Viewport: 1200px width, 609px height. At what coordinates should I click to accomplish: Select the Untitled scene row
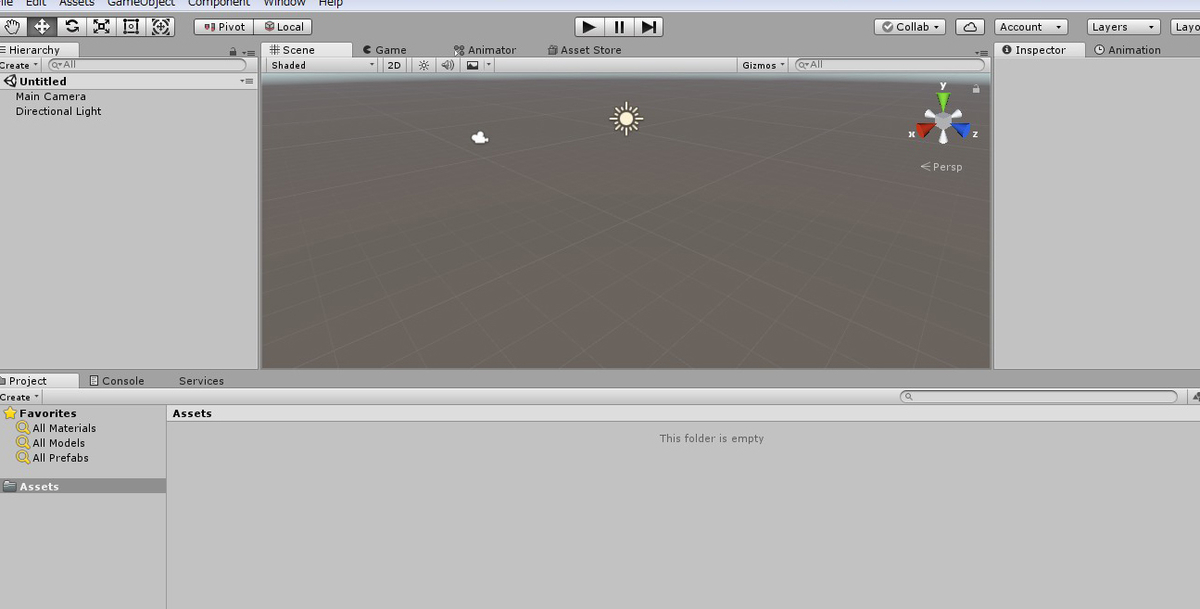pos(129,81)
